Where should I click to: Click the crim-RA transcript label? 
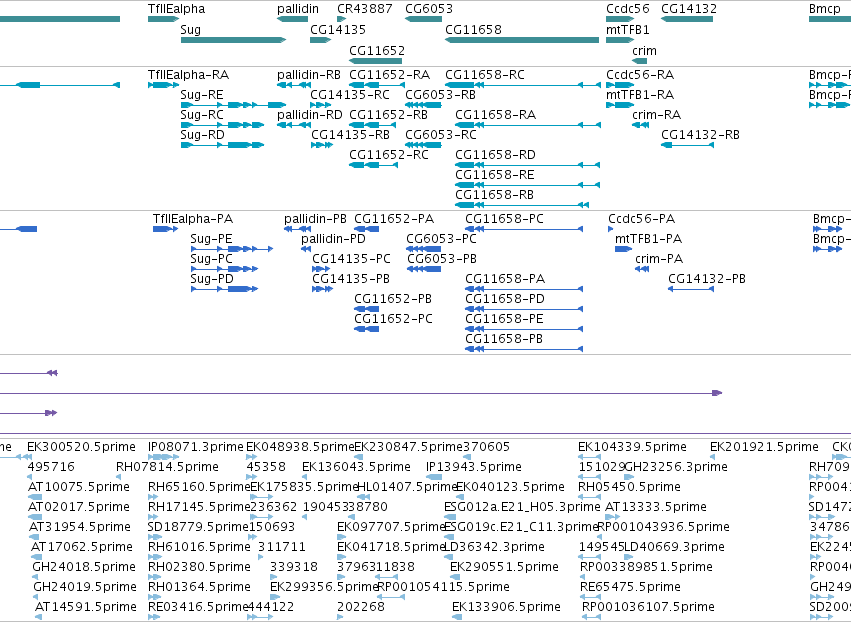pyautogui.click(x=656, y=115)
